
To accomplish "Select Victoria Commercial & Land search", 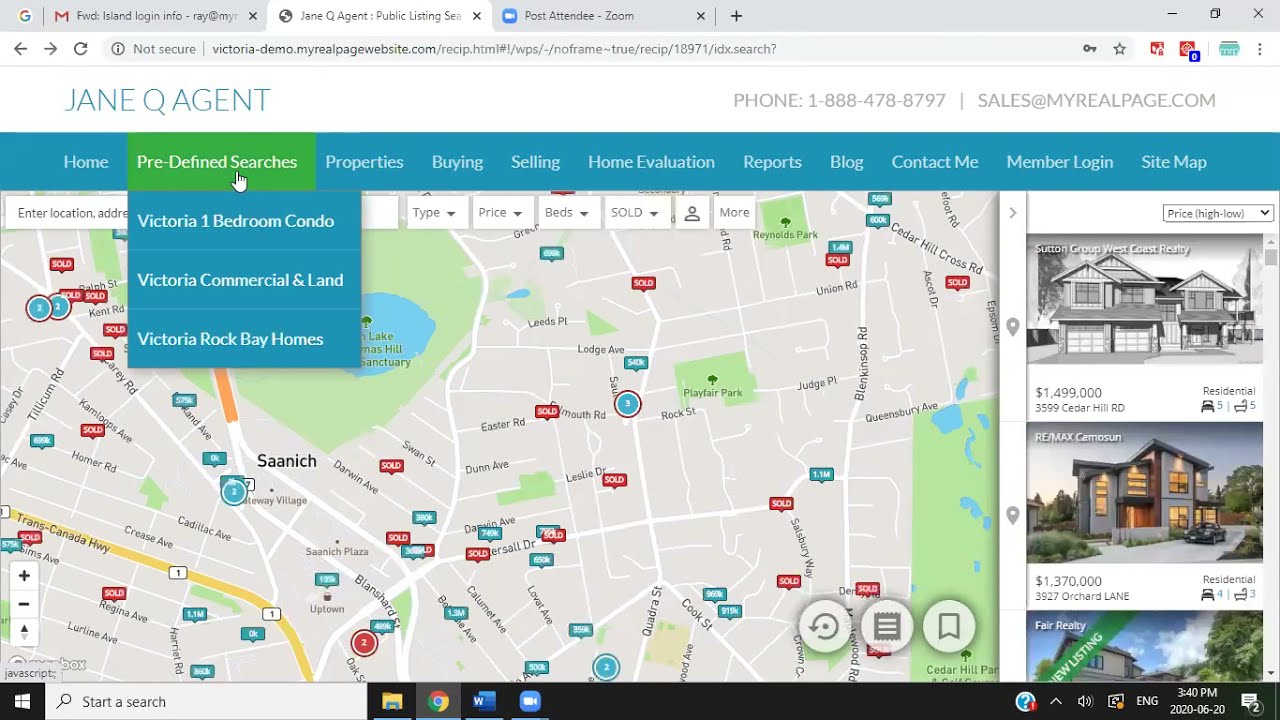I will [240, 280].
